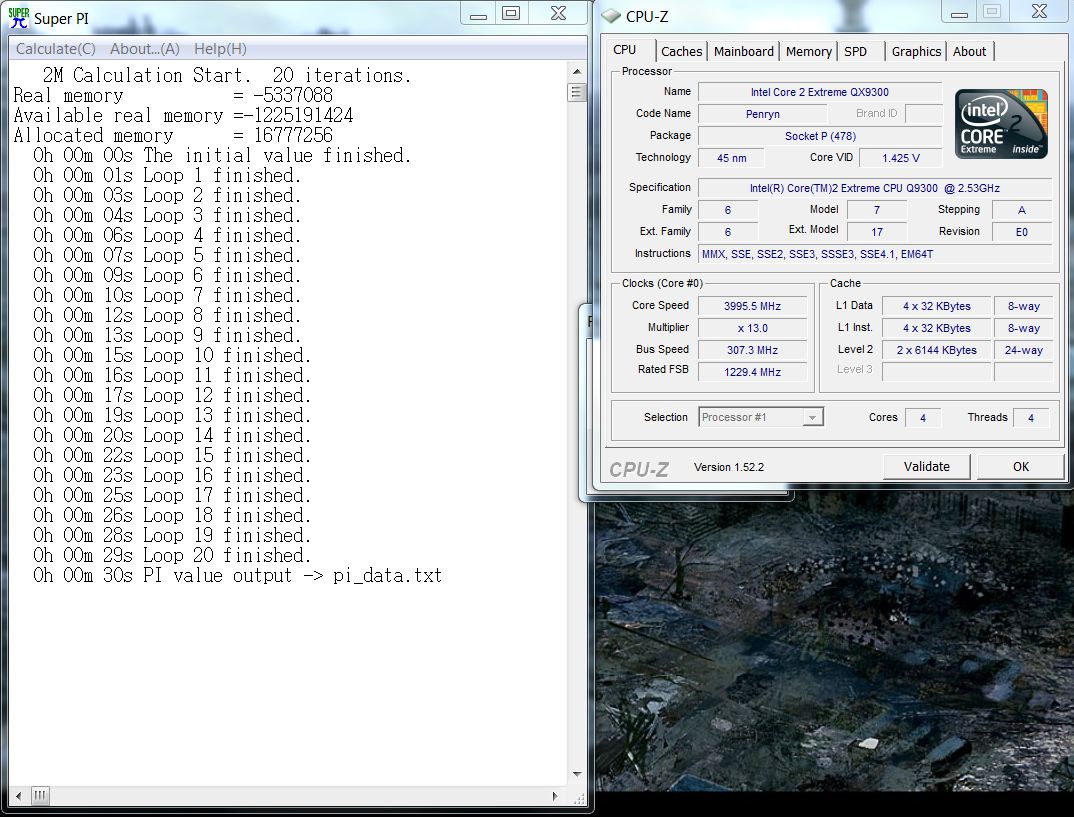Click the Technology value '45 nm'
Screen dimensions: 1074x817
coord(732,158)
